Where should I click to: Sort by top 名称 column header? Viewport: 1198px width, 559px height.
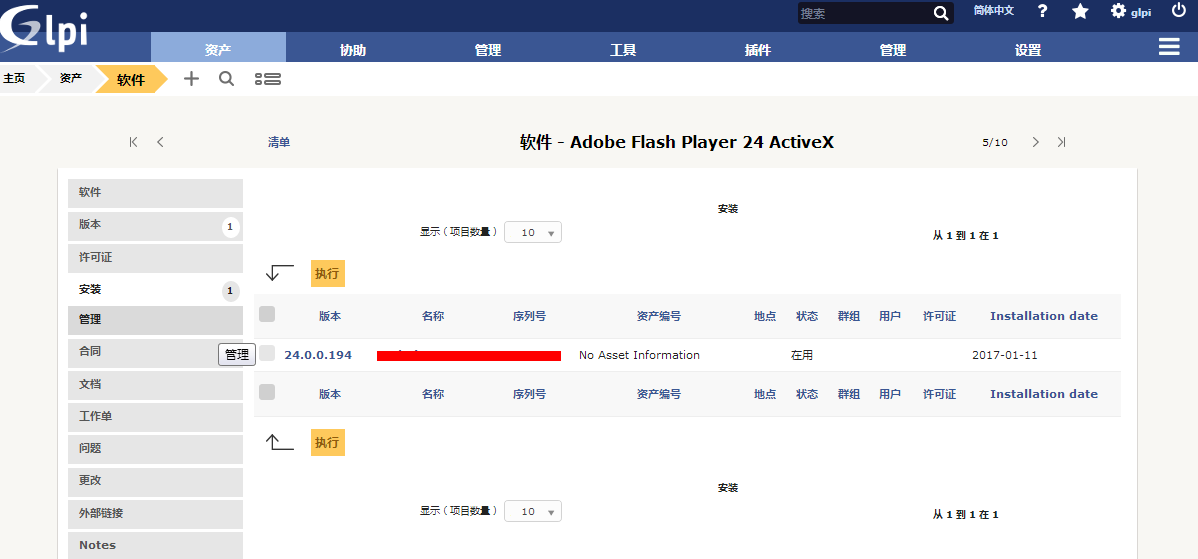coord(432,316)
